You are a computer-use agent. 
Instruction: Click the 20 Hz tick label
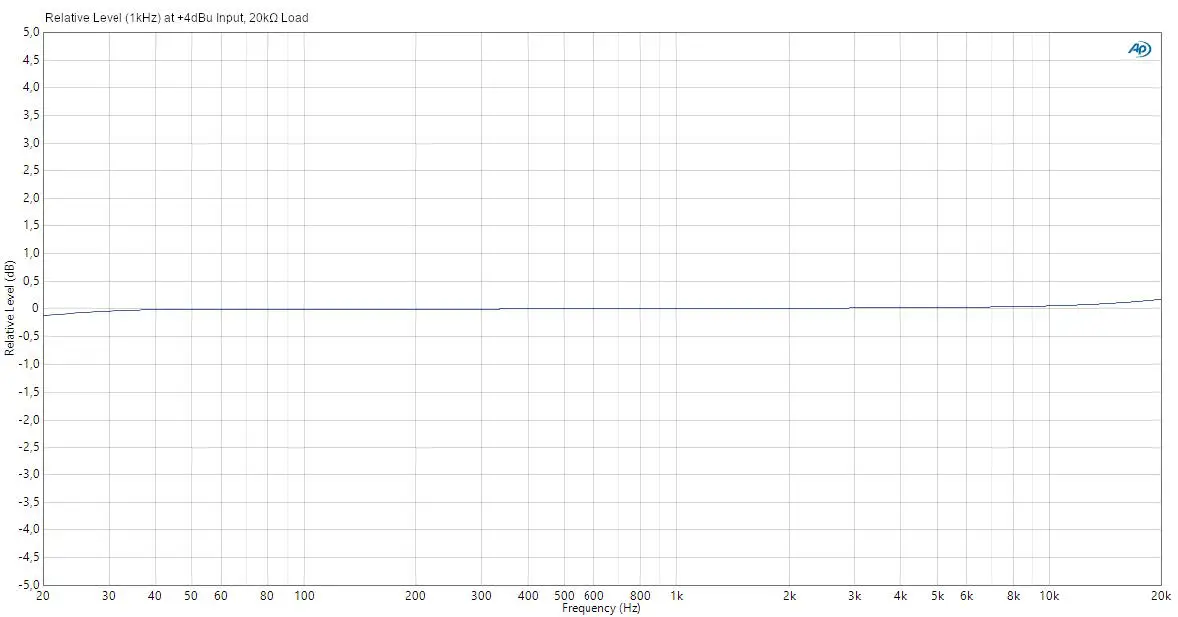(x=42, y=595)
